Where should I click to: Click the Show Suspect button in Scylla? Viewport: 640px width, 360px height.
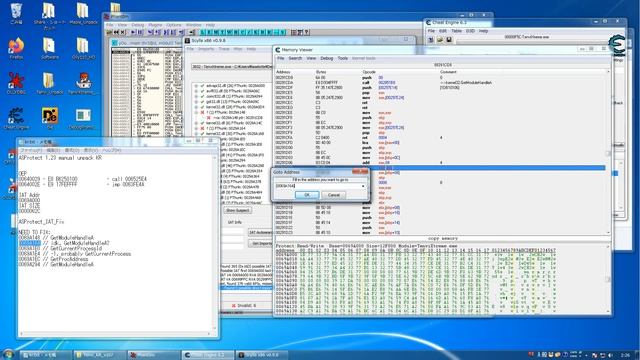(237, 211)
